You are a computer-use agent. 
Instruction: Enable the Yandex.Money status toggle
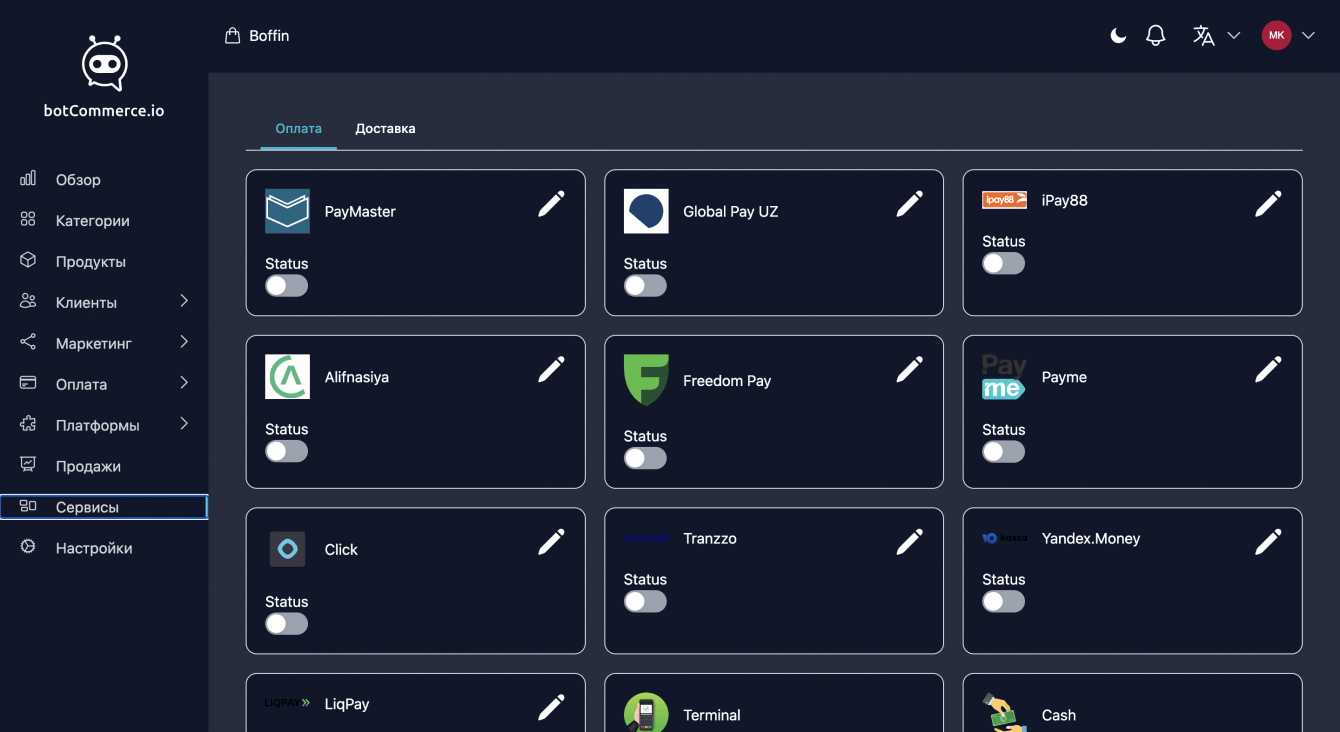(1004, 601)
